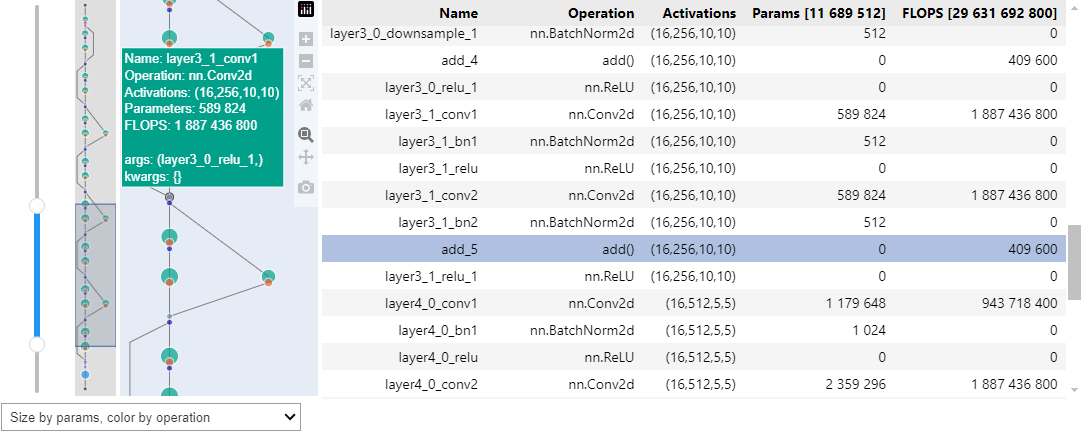This screenshot has height=432, width=1084.
Task: Click the autoscale axes icon
Action: [x=306, y=82]
